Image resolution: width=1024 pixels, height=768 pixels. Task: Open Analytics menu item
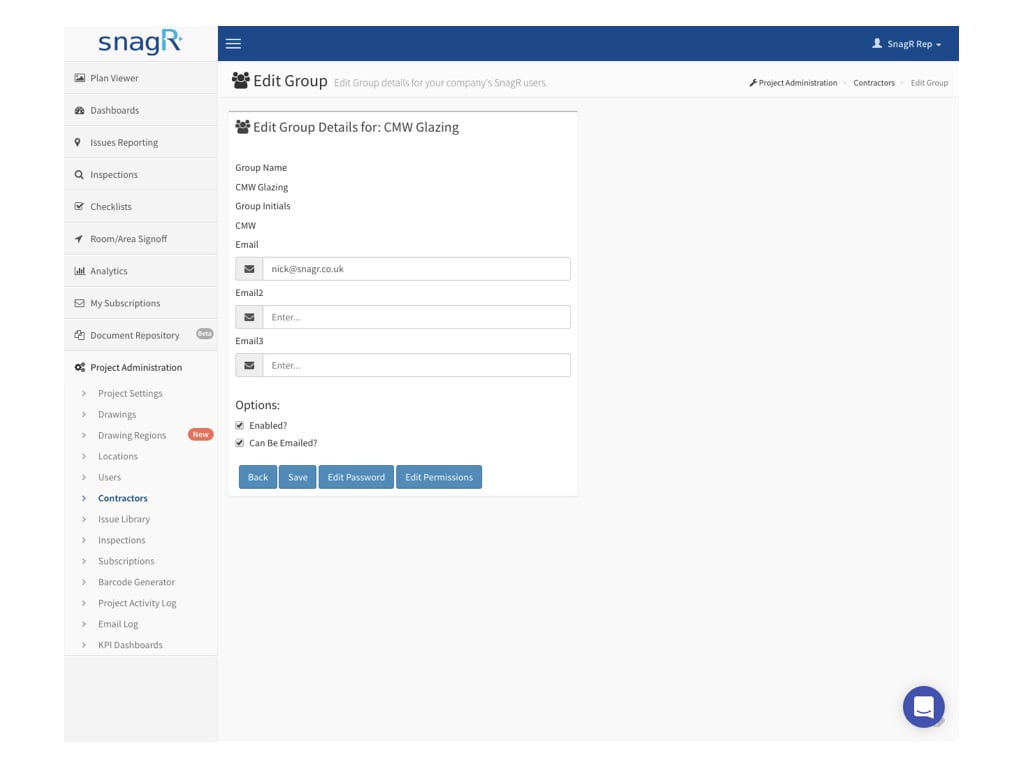140,271
